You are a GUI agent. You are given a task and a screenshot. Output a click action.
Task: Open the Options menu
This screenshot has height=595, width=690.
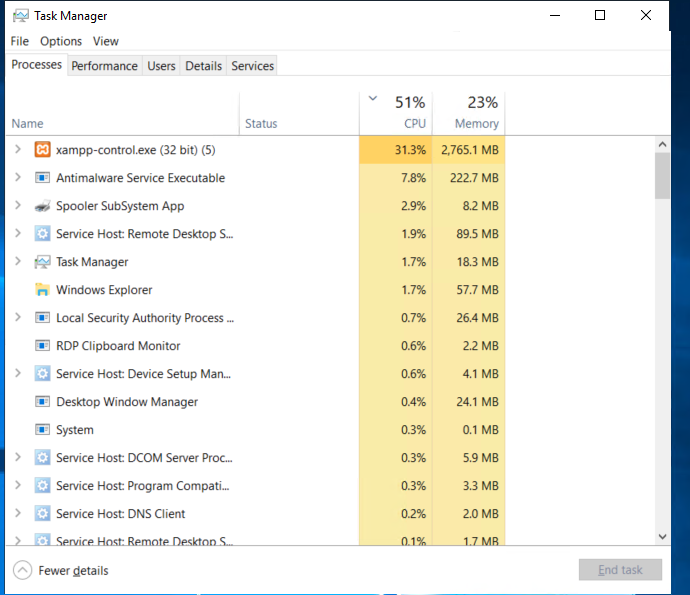click(x=61, y=41)
